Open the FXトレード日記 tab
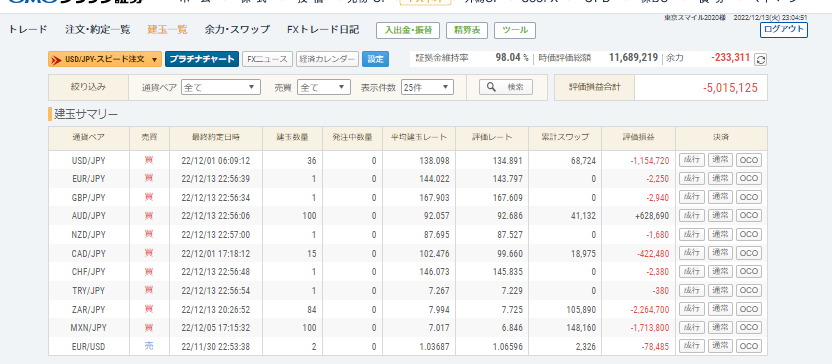This screenshot has width=832, height=364. [323, 30]
